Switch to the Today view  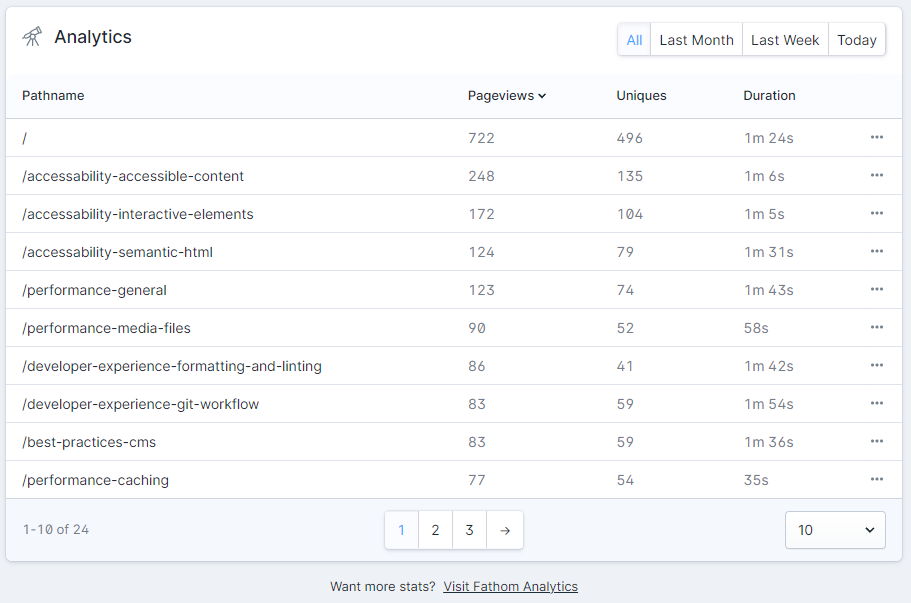pyautogui.click(x=856, y=39)
